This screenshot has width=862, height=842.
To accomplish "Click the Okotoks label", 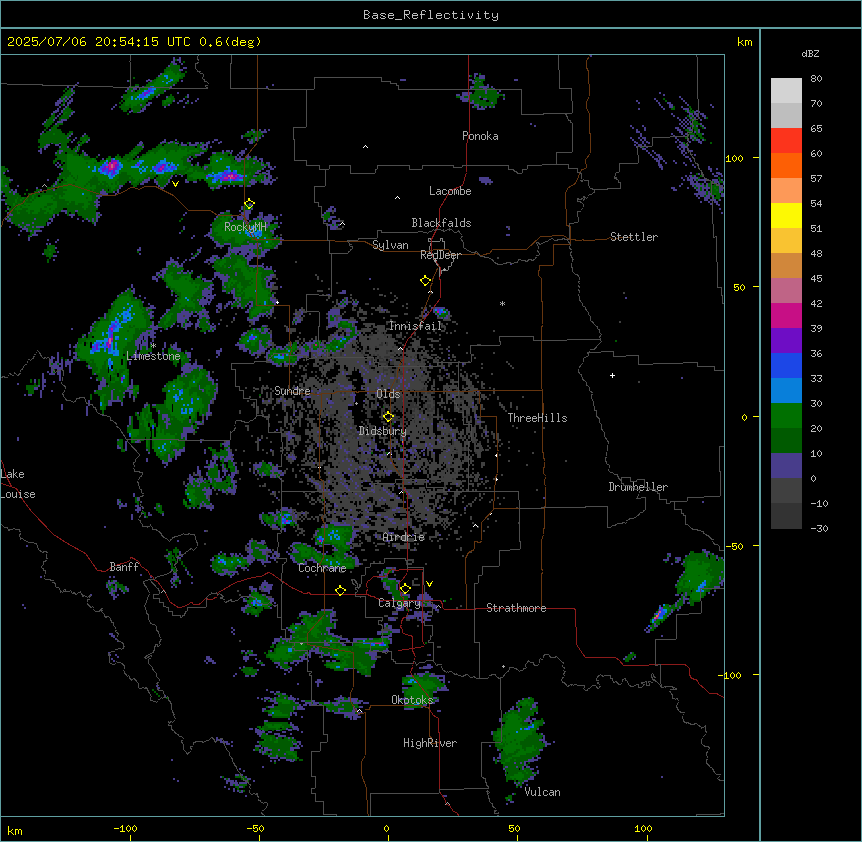I will [412, 700].
